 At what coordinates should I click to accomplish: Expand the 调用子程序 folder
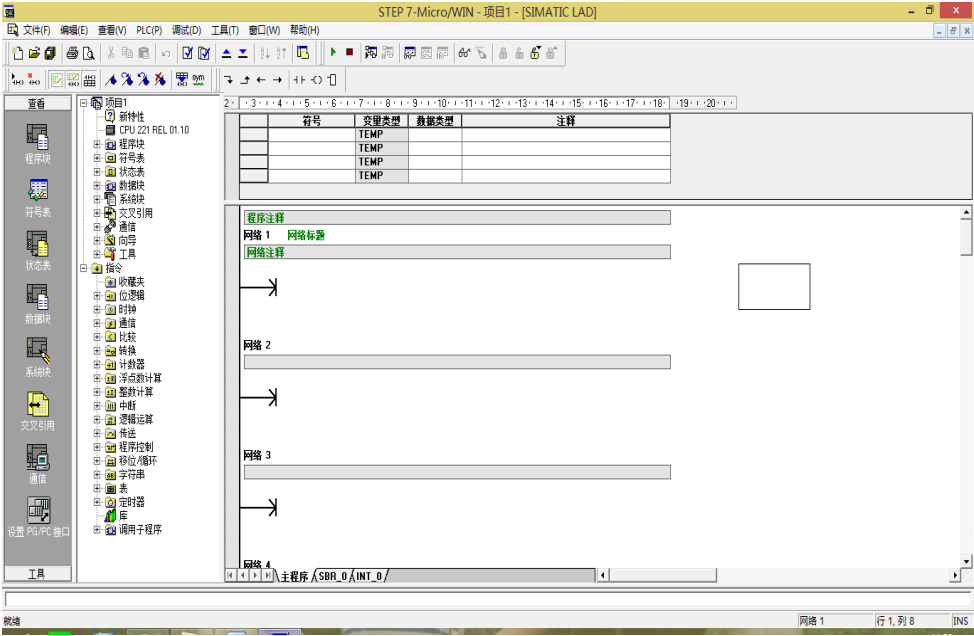pos(97,530)
